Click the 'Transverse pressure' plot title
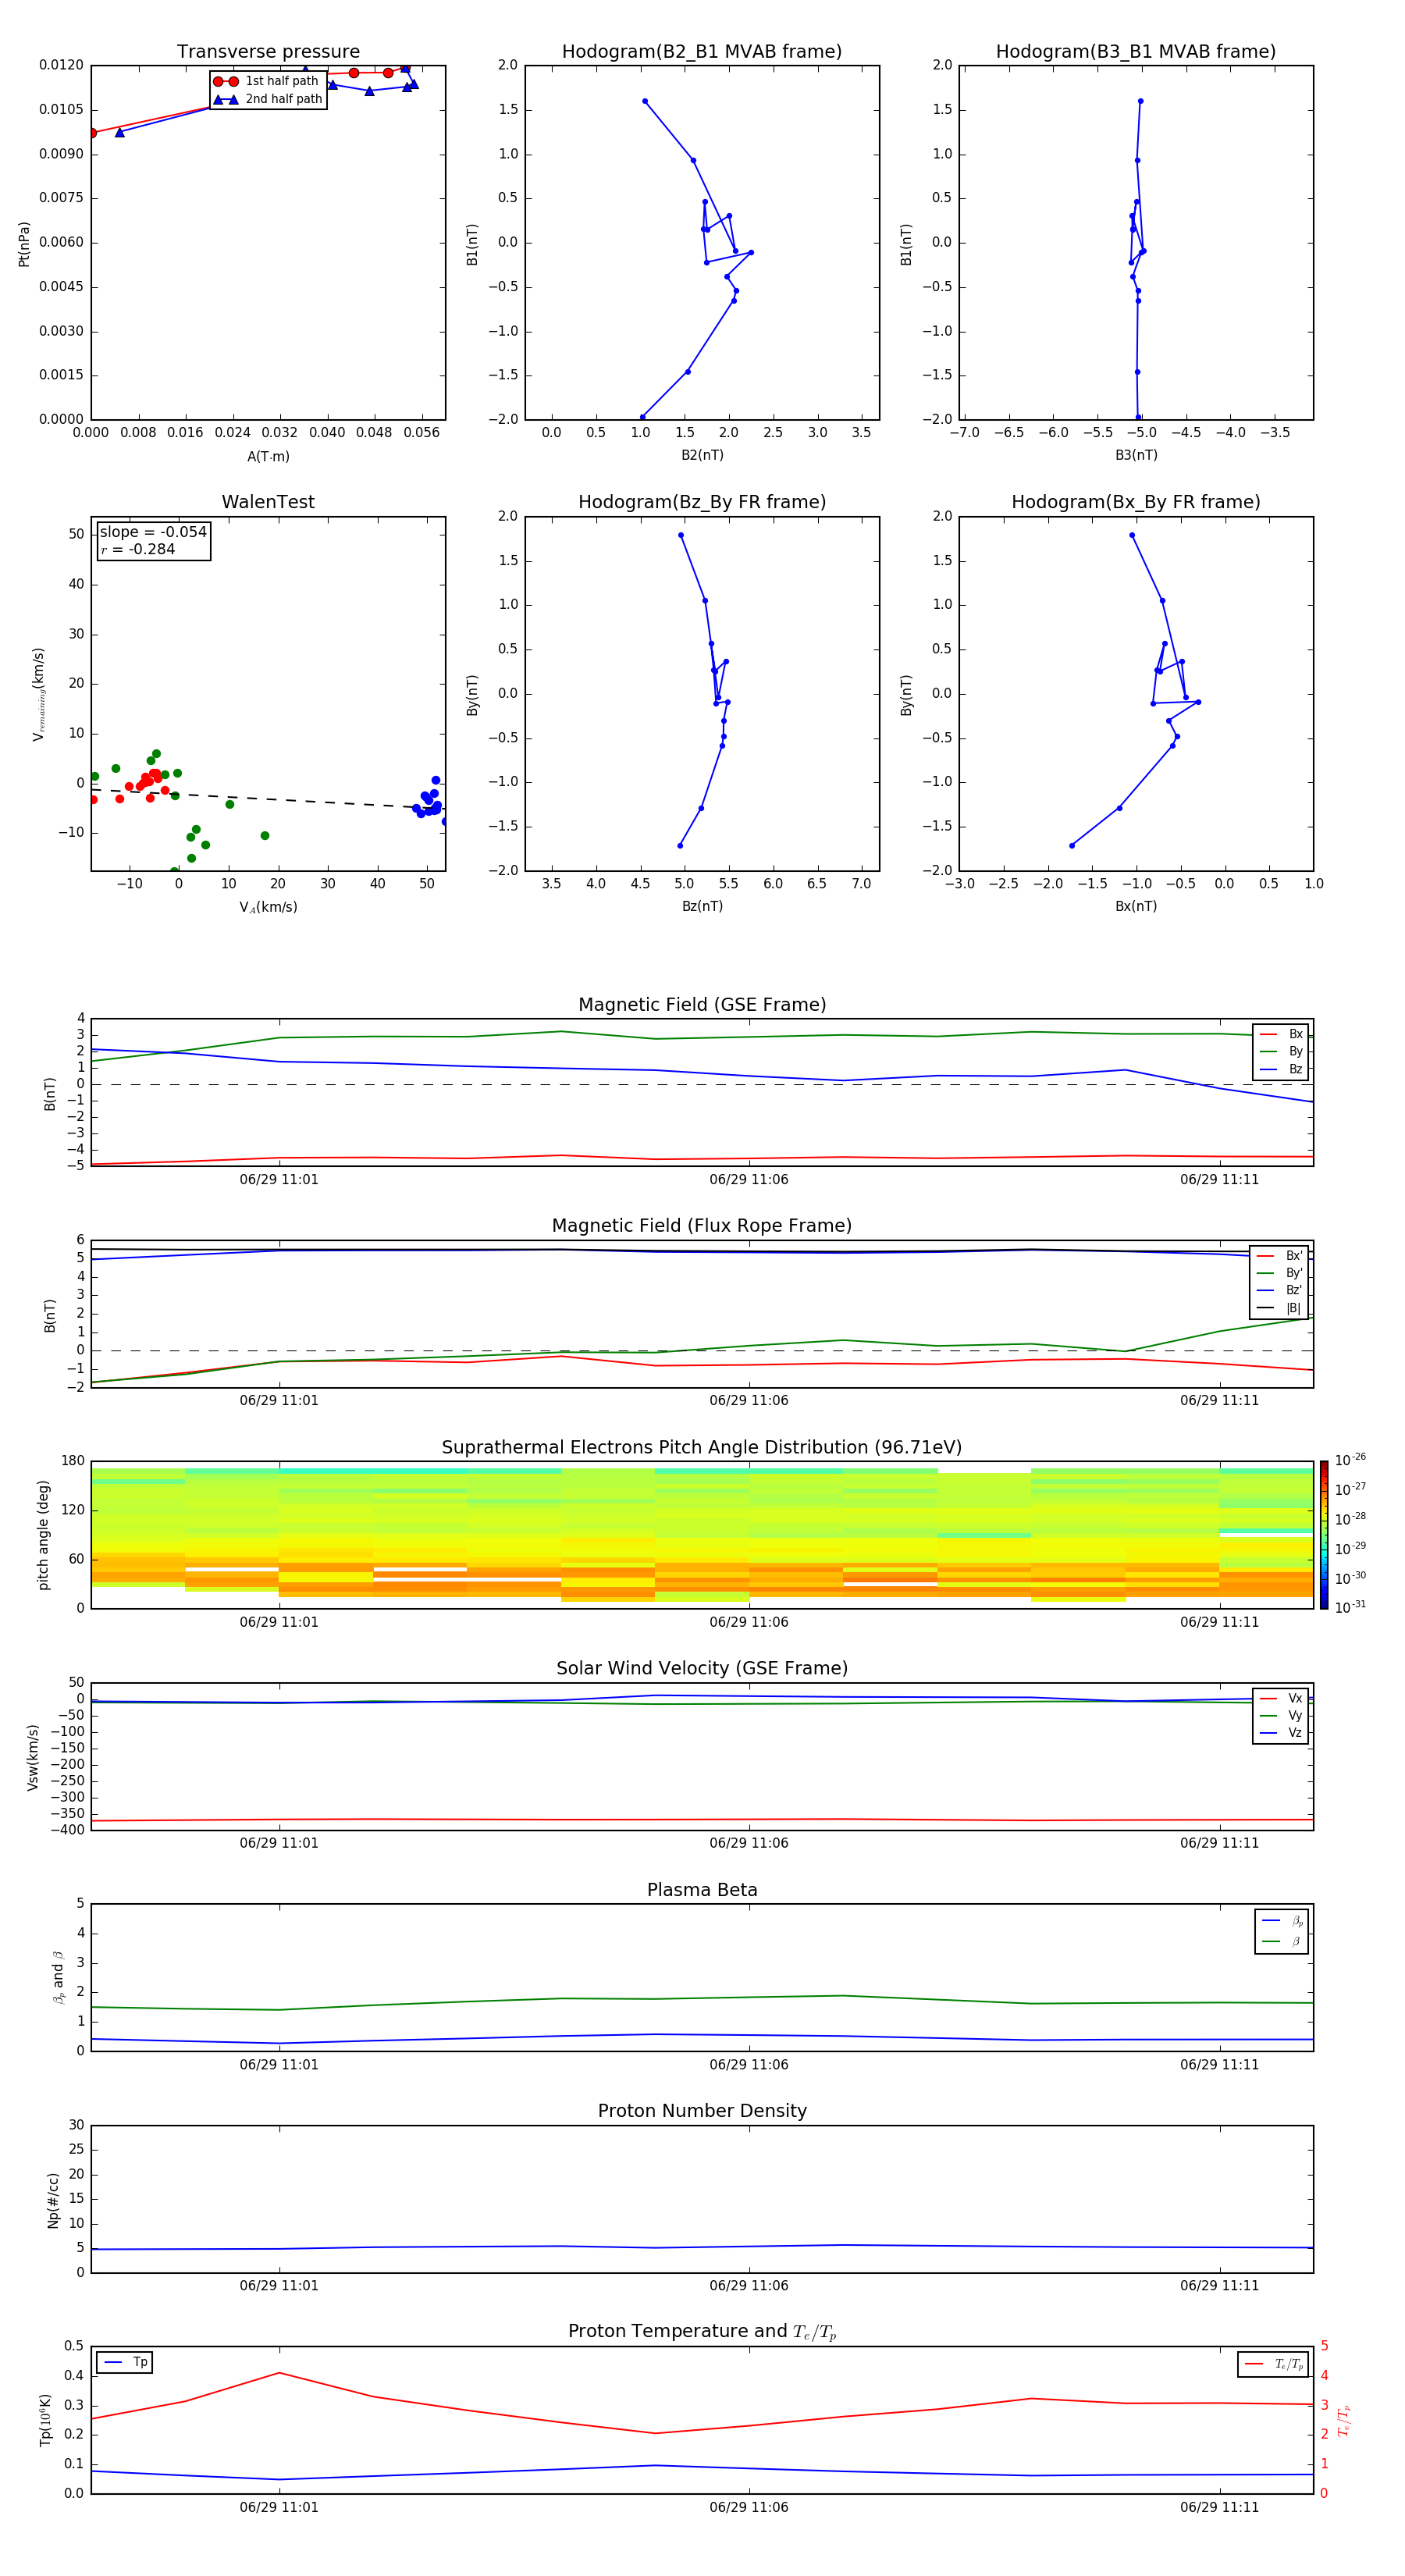Screen dimensions: 1405x2576 point(268,52)
